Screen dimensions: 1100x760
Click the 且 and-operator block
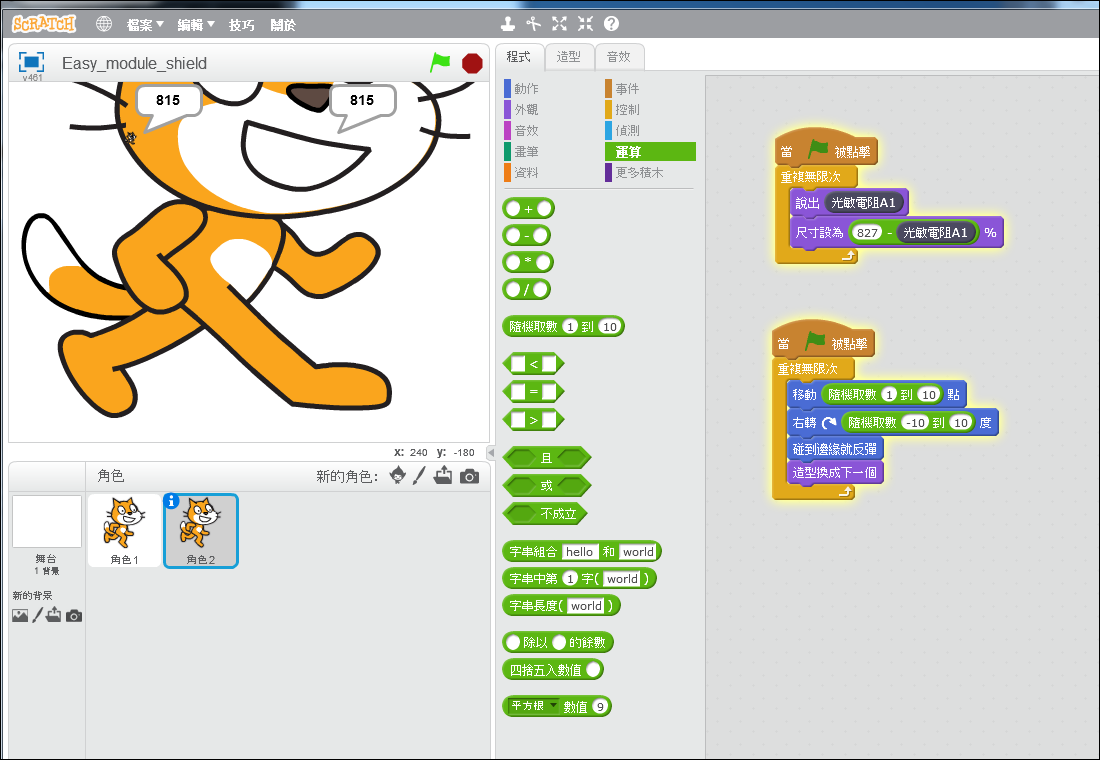[546, 458]
